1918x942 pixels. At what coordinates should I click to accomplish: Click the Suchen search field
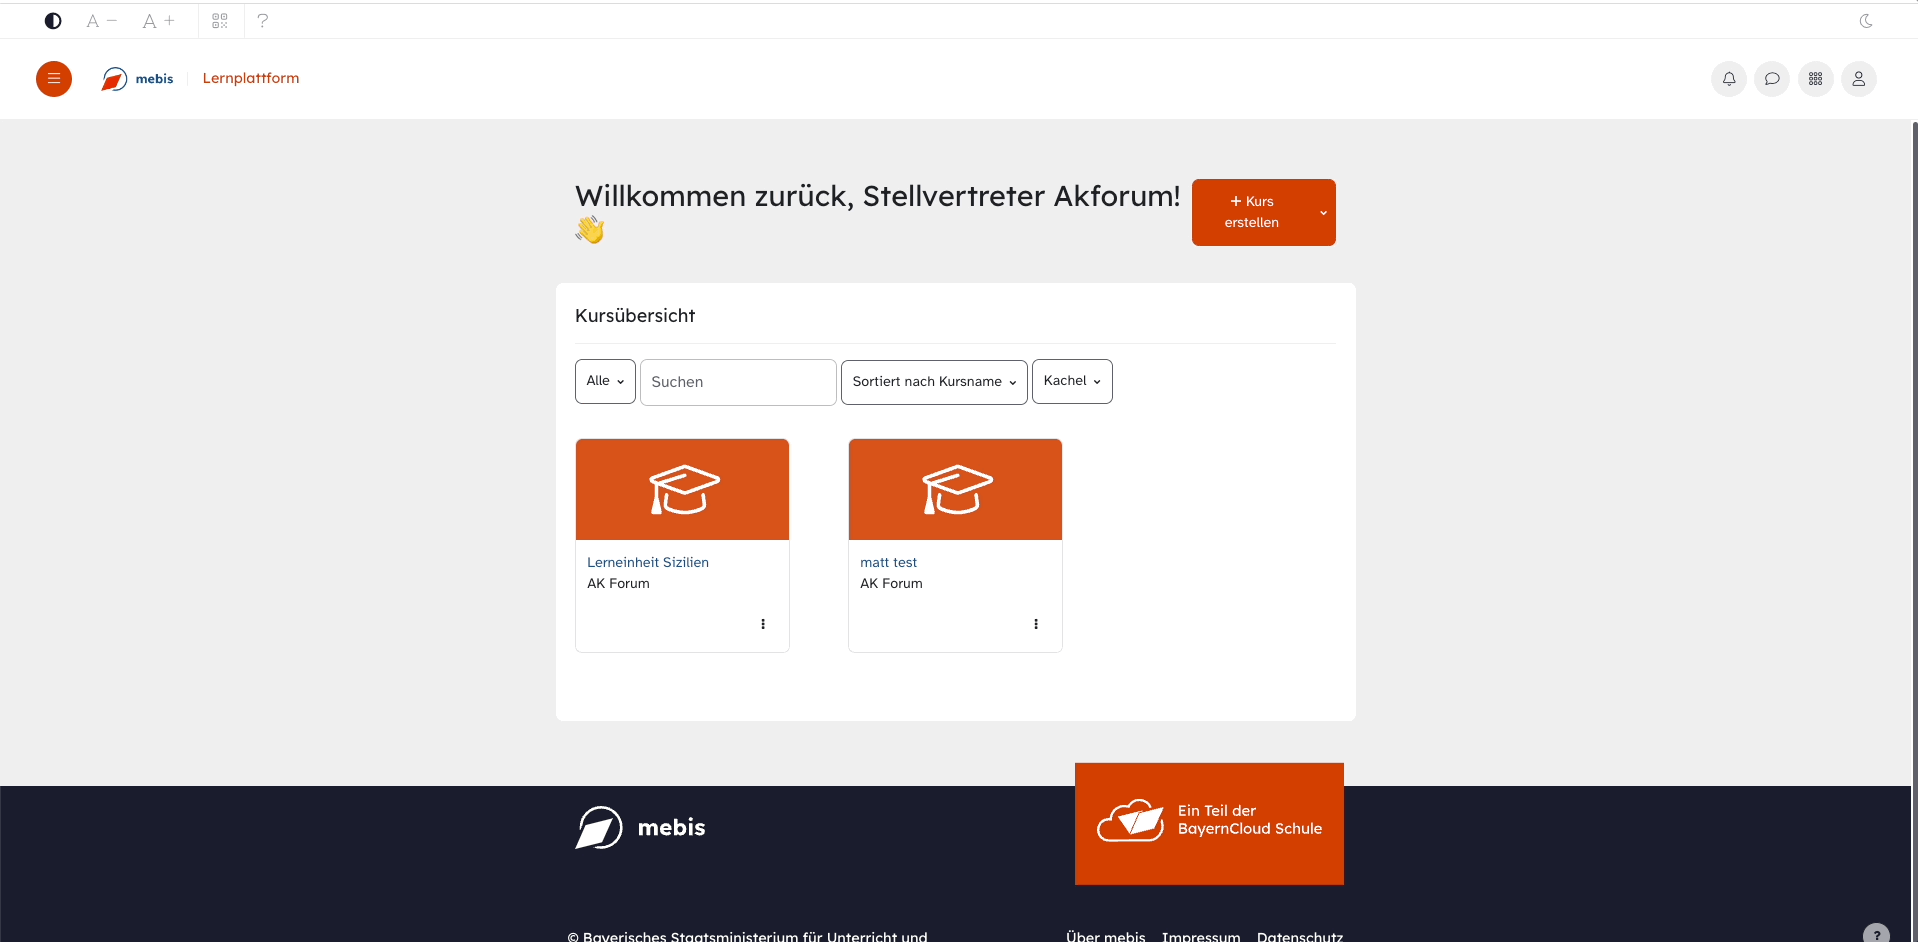click(x=737, y=382)
